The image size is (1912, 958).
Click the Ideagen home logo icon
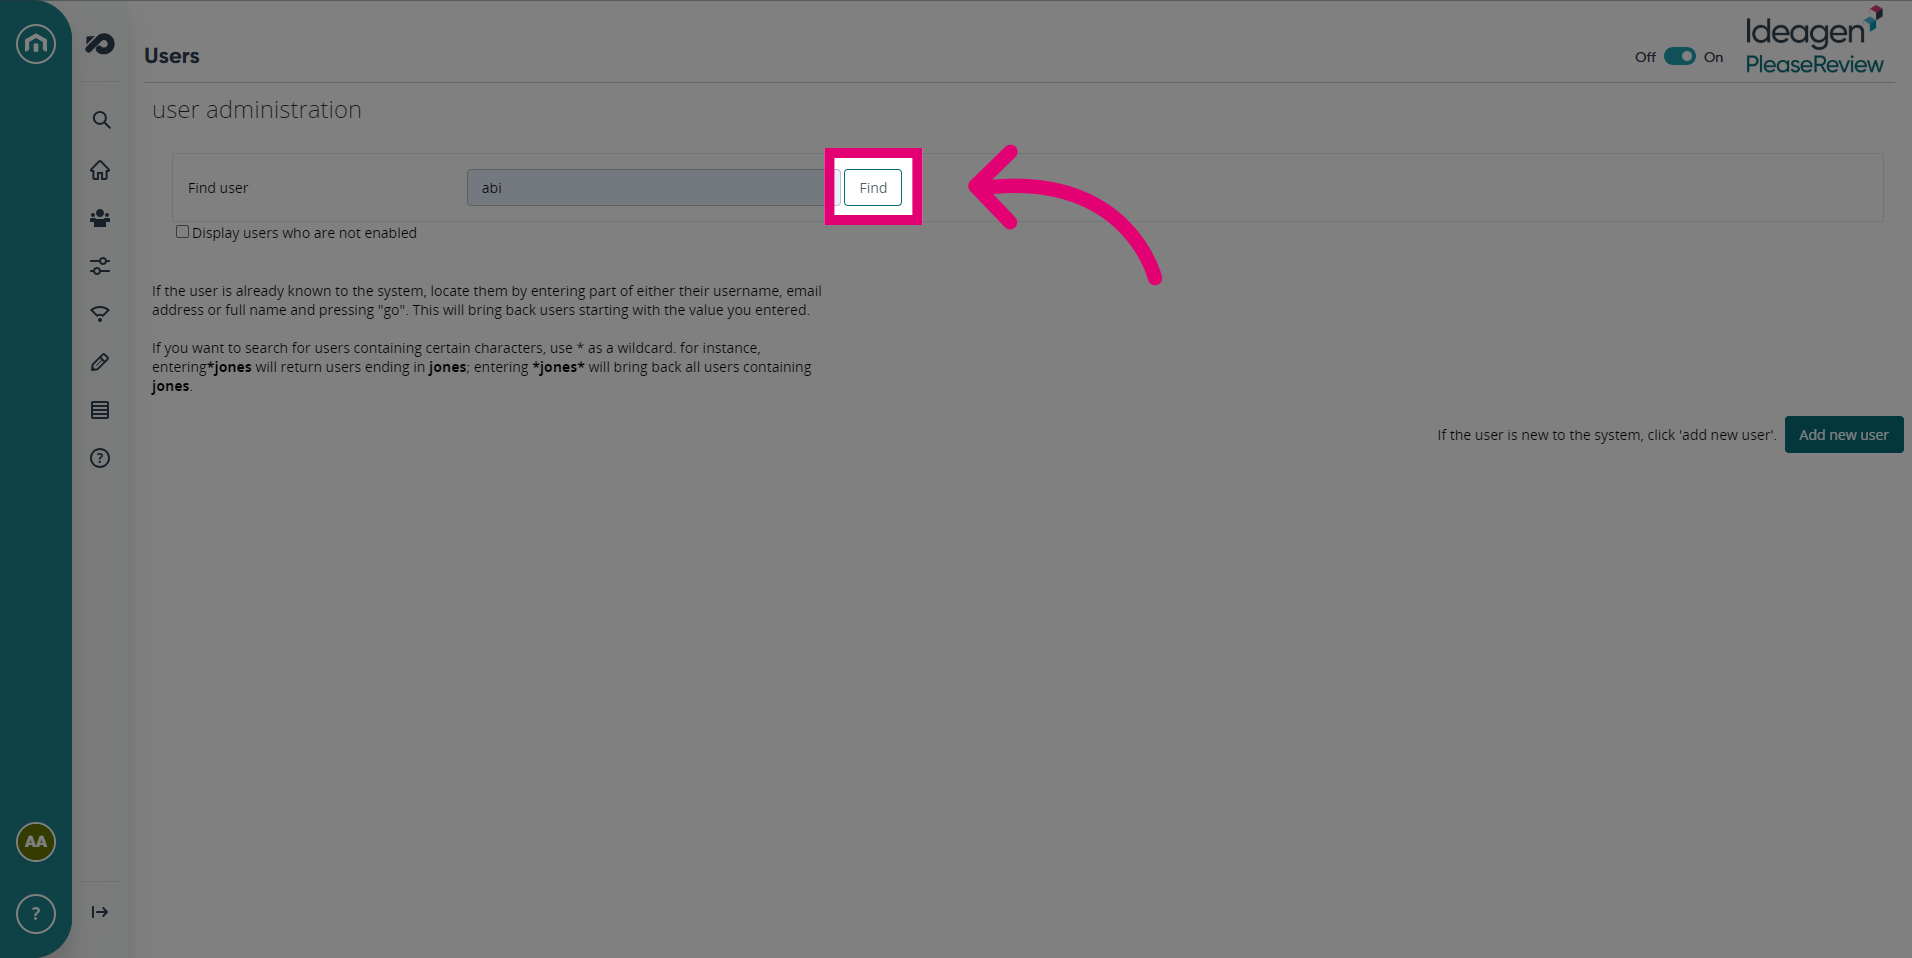(x=36, y=43)
